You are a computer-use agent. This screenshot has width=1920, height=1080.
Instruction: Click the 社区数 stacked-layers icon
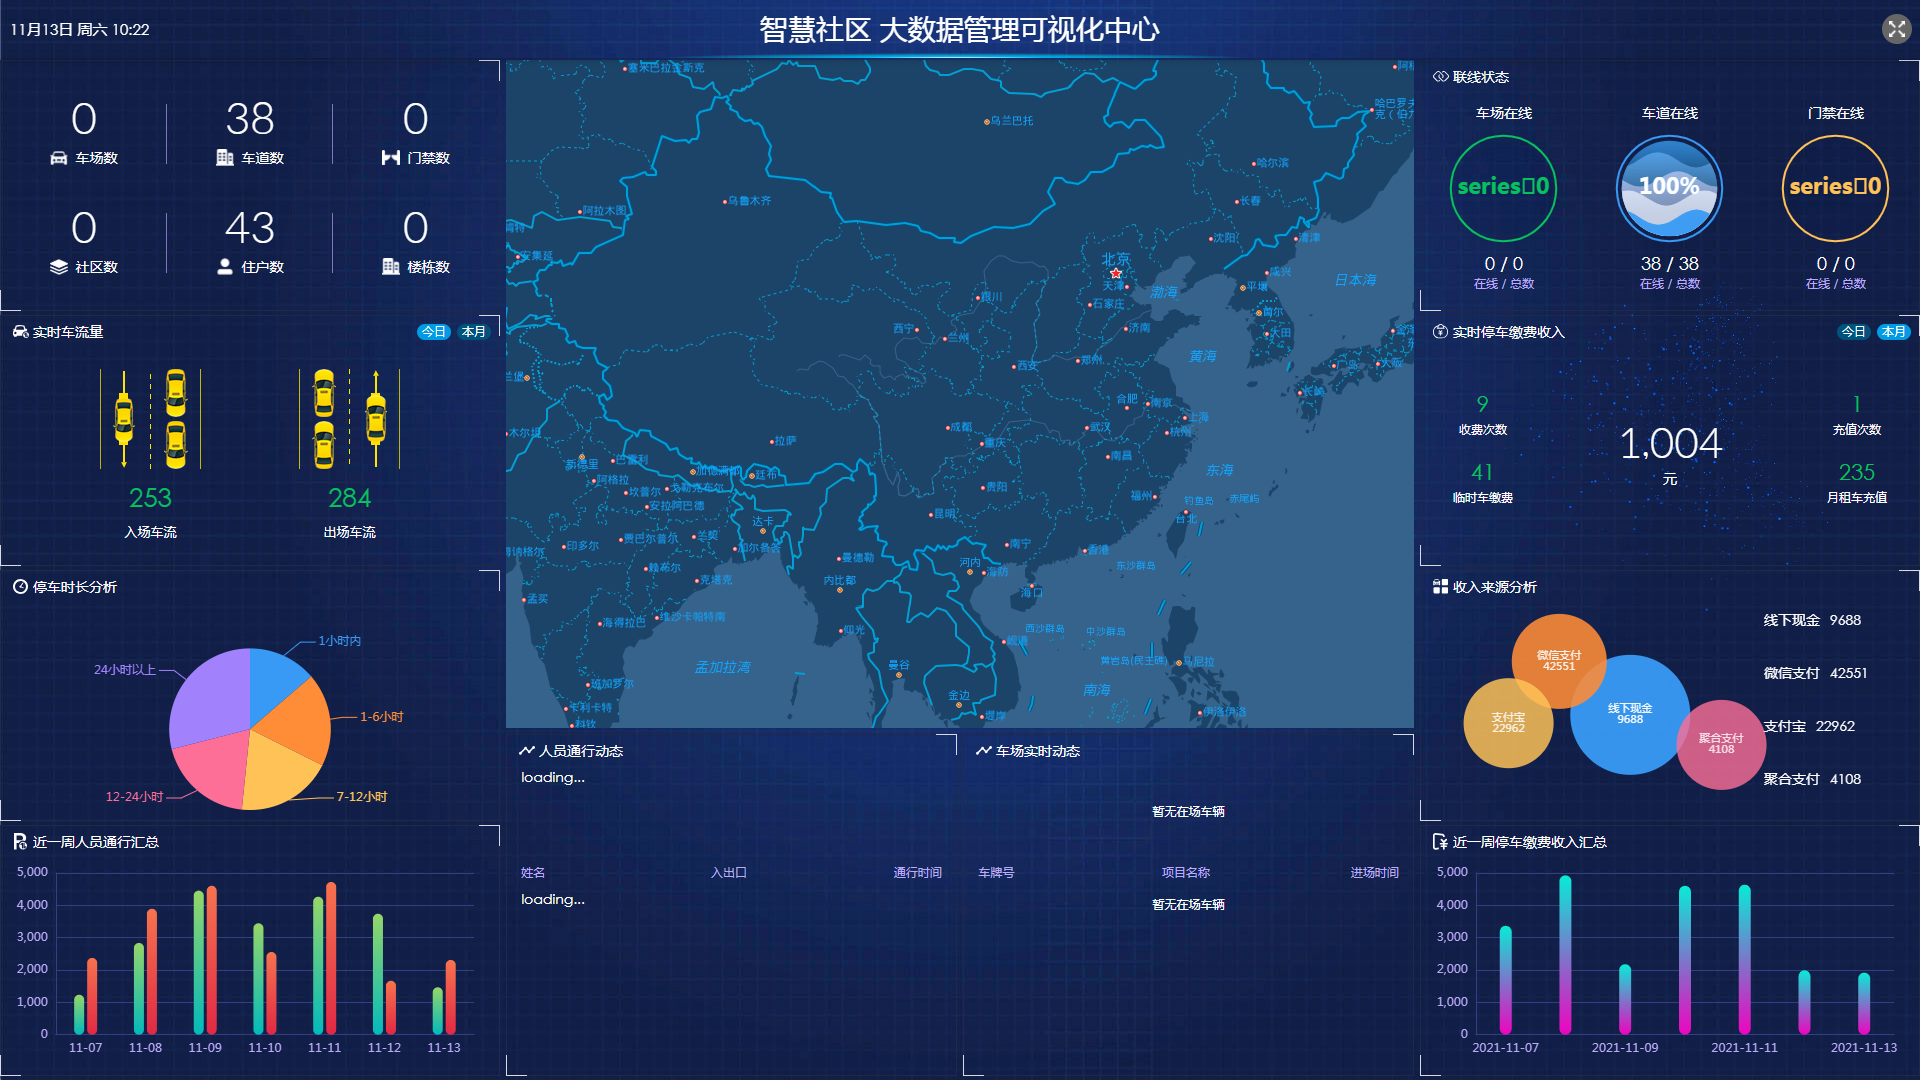pos(58,266)
